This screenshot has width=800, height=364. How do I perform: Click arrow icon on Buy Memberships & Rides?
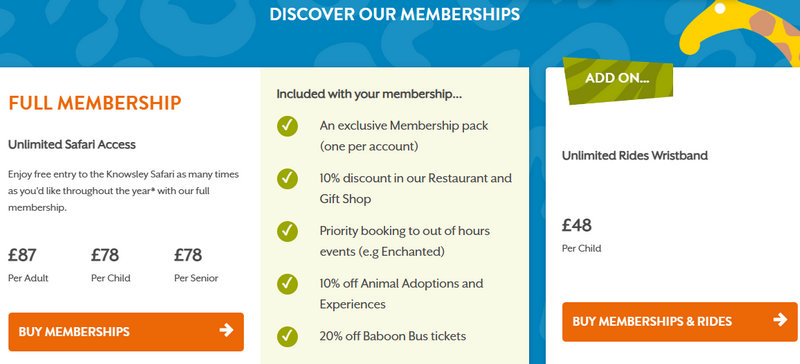pos(780,320)
